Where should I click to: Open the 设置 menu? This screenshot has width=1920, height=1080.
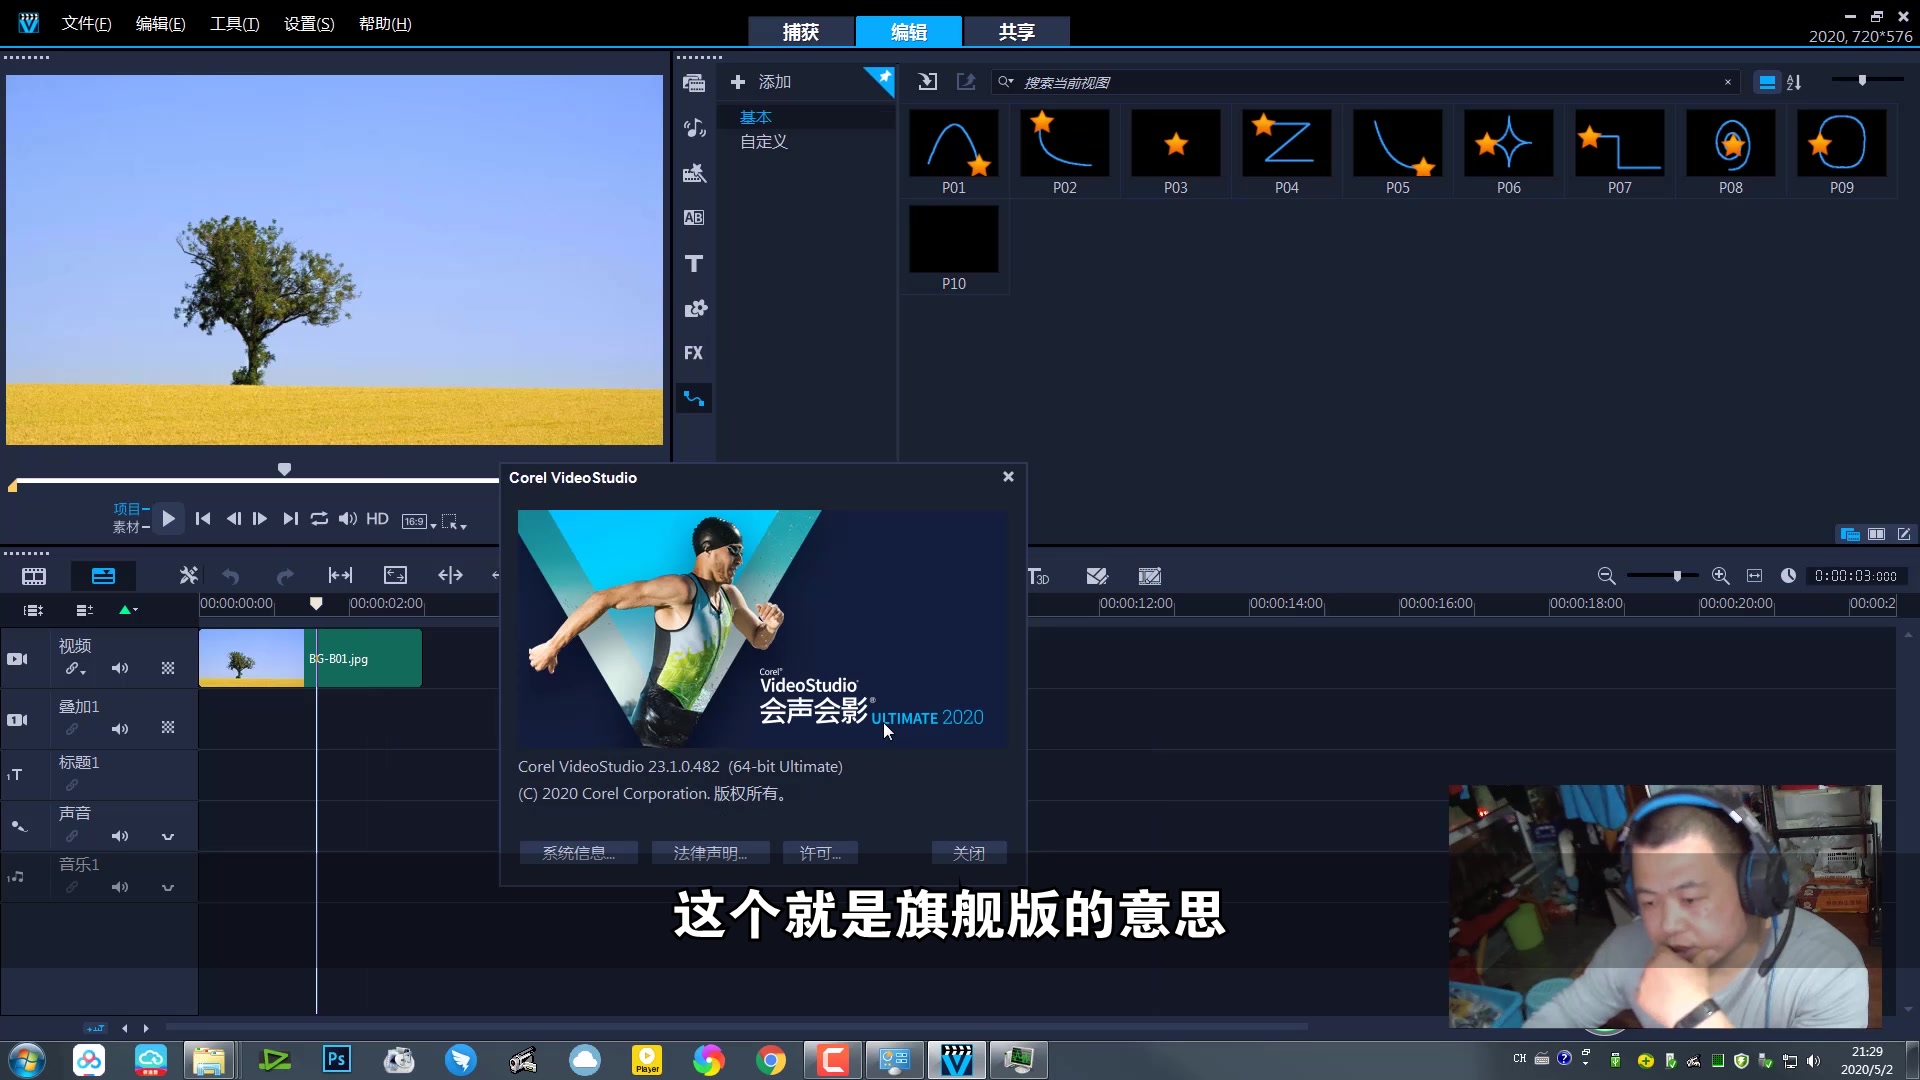308,23
